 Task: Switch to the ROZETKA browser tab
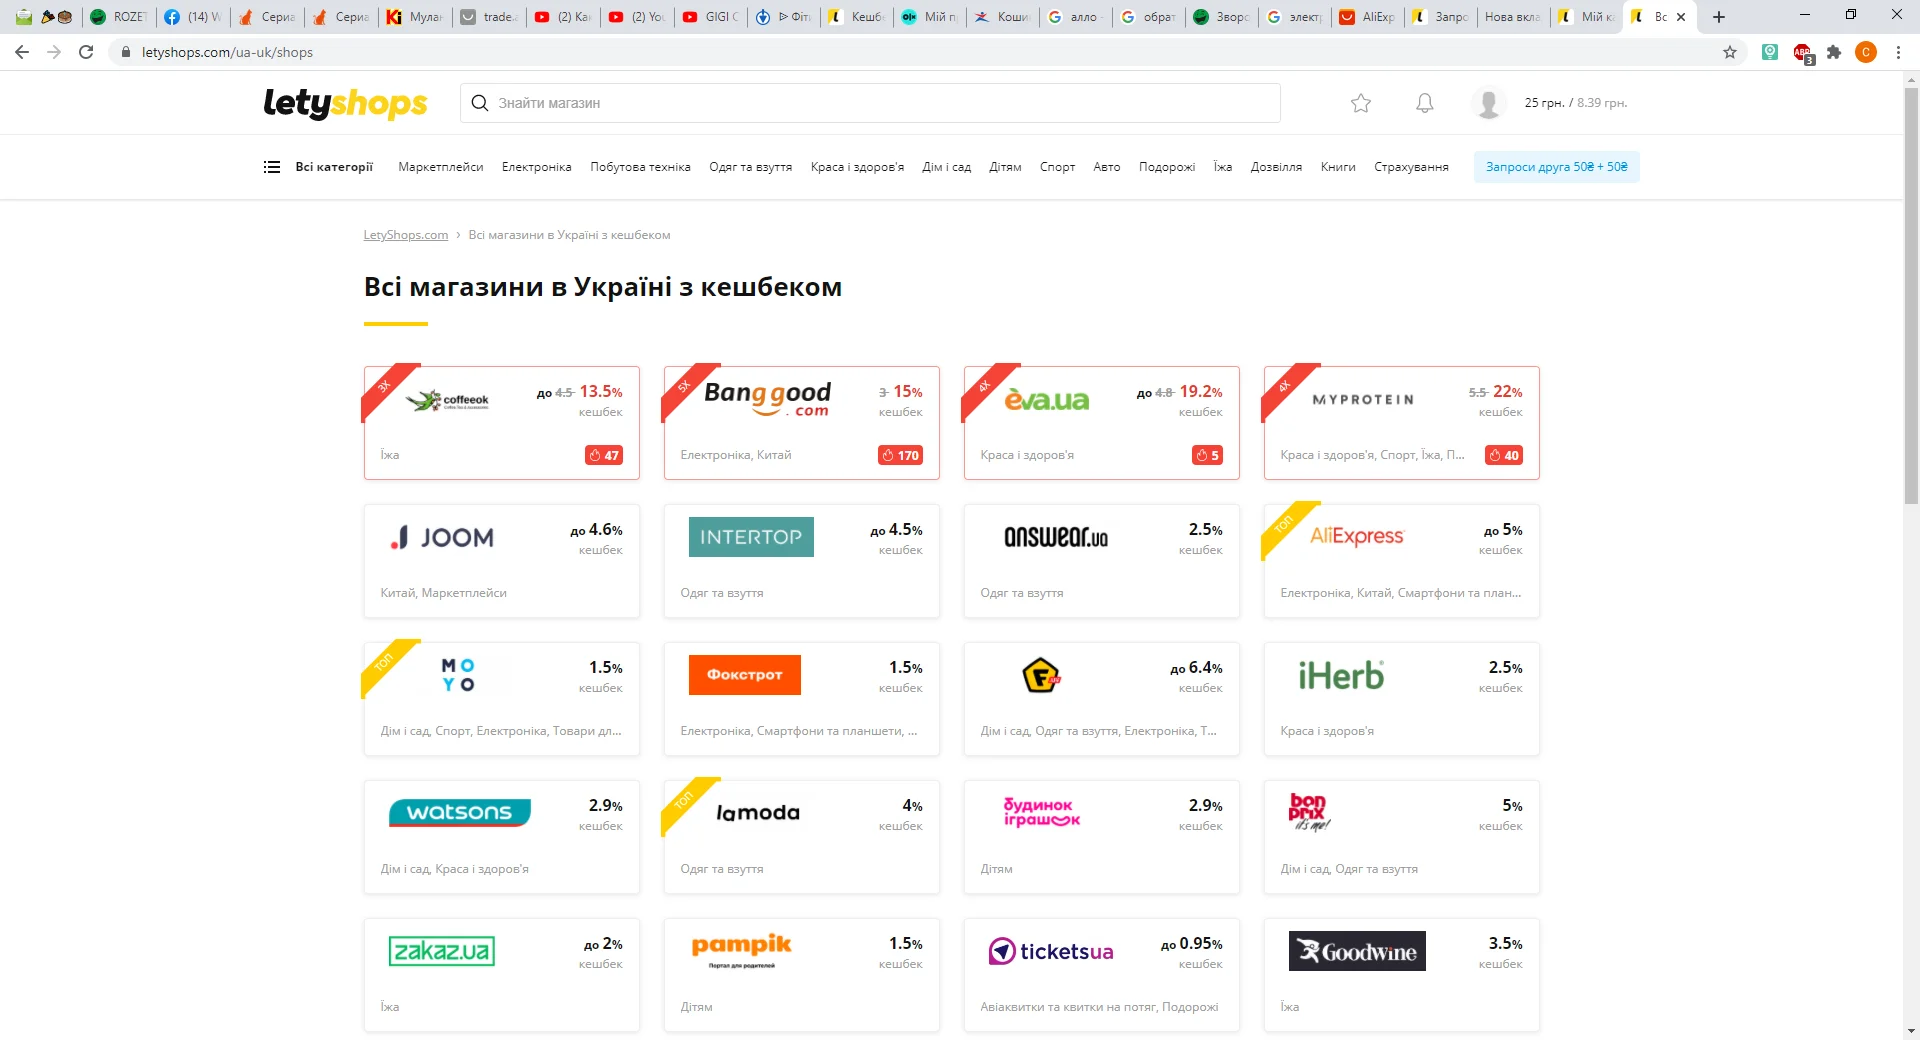click(119, 17)
